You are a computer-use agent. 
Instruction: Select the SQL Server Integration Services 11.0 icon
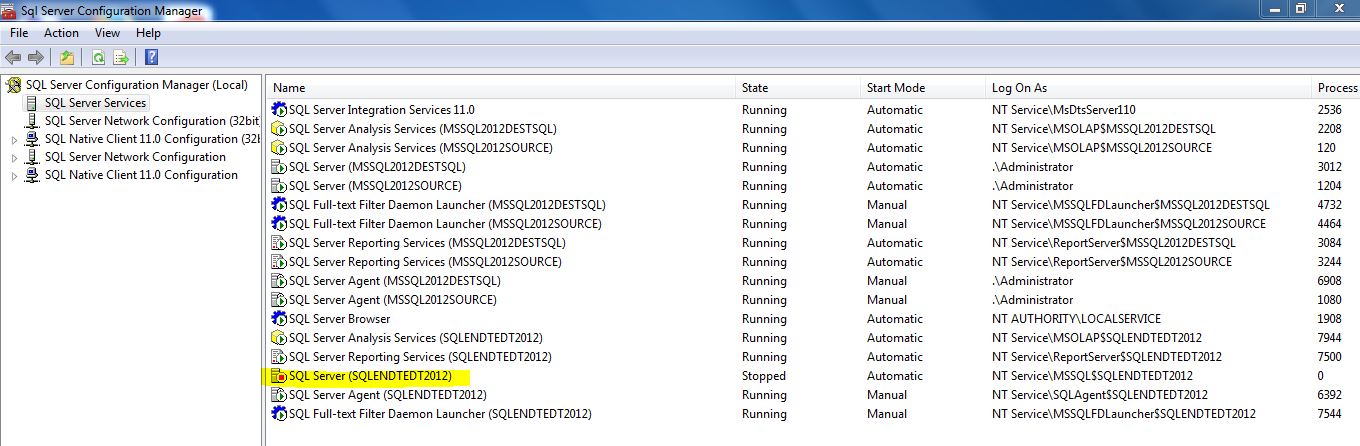pos(279,110)
